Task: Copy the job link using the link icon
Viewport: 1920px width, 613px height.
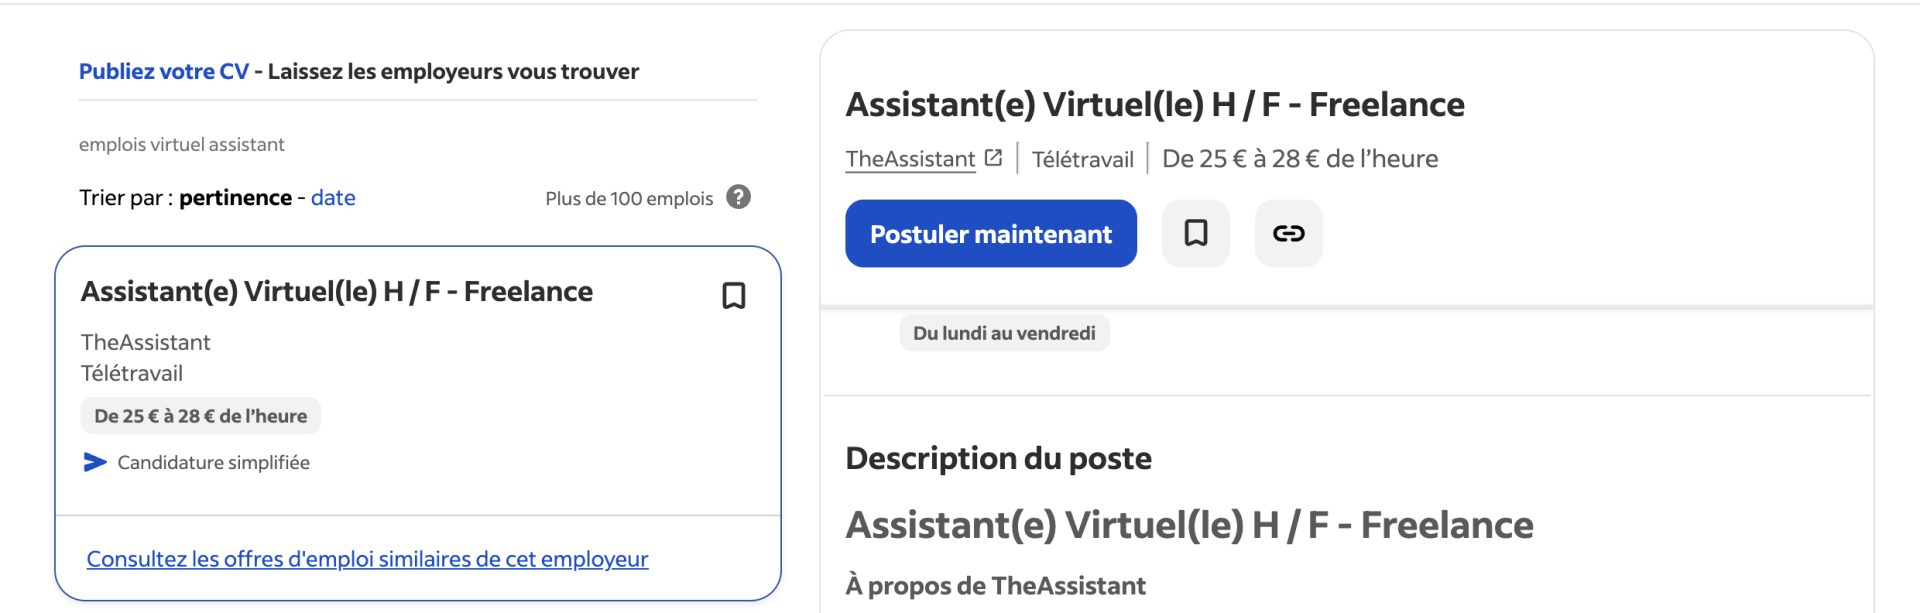Action: coord(1288,233)
